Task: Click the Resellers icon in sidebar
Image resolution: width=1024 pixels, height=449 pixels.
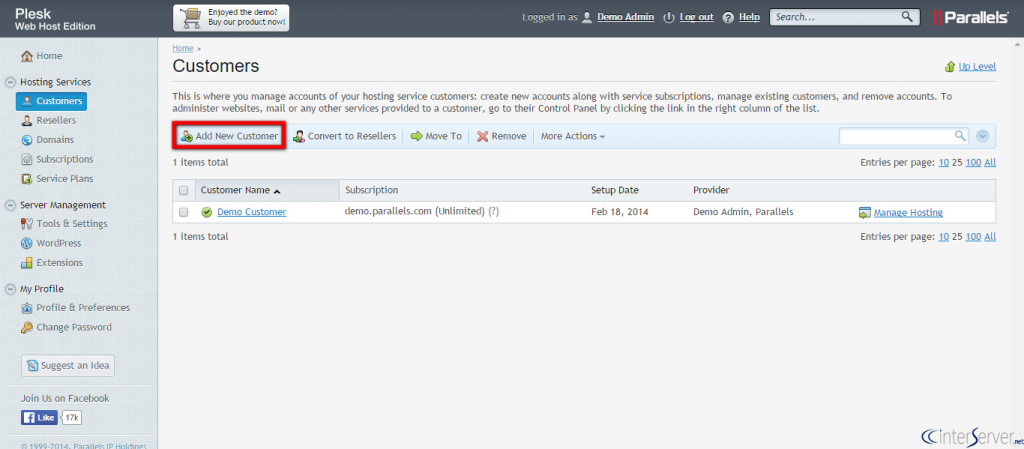Action: pos(27,121)
